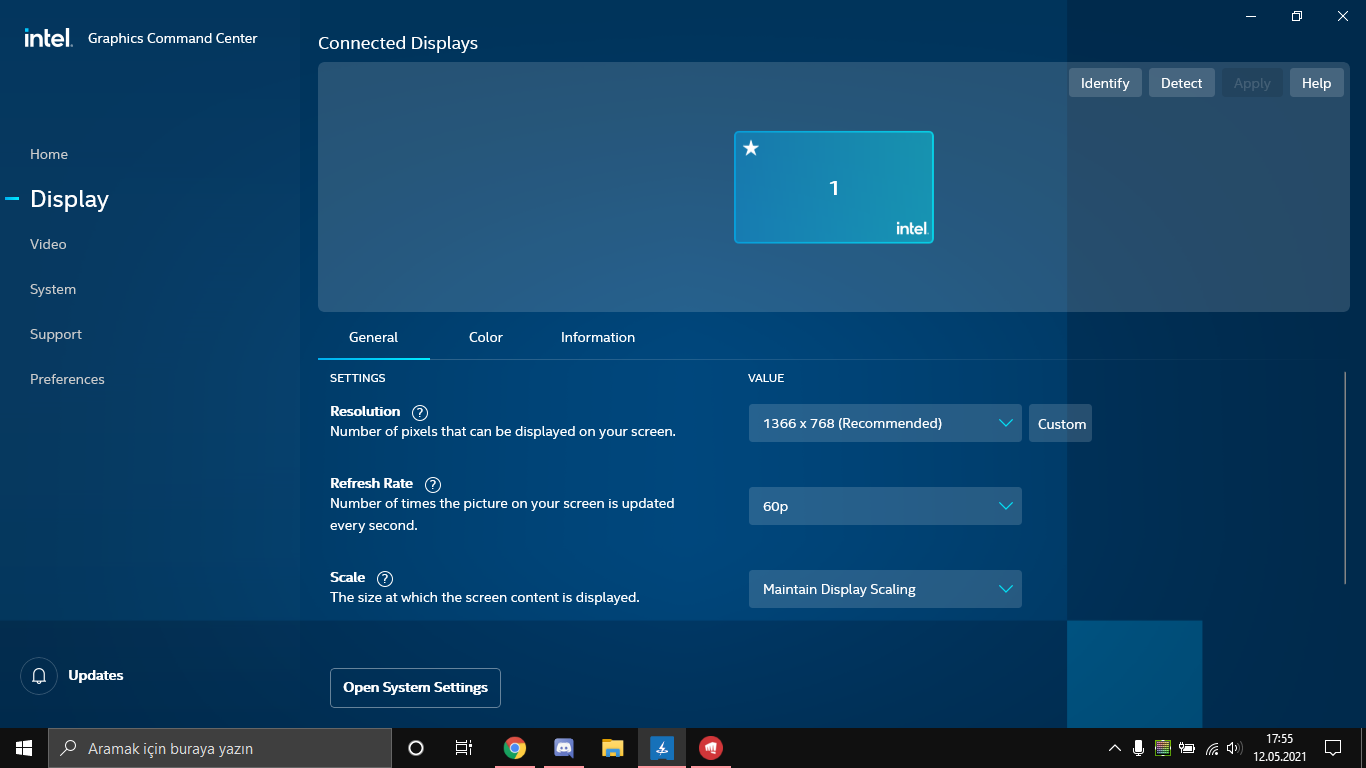Click the Intel Graphics Command Center taskbar icon
Image resolution: width=1366 pixels, height=768 pixels.
[662, 748]
